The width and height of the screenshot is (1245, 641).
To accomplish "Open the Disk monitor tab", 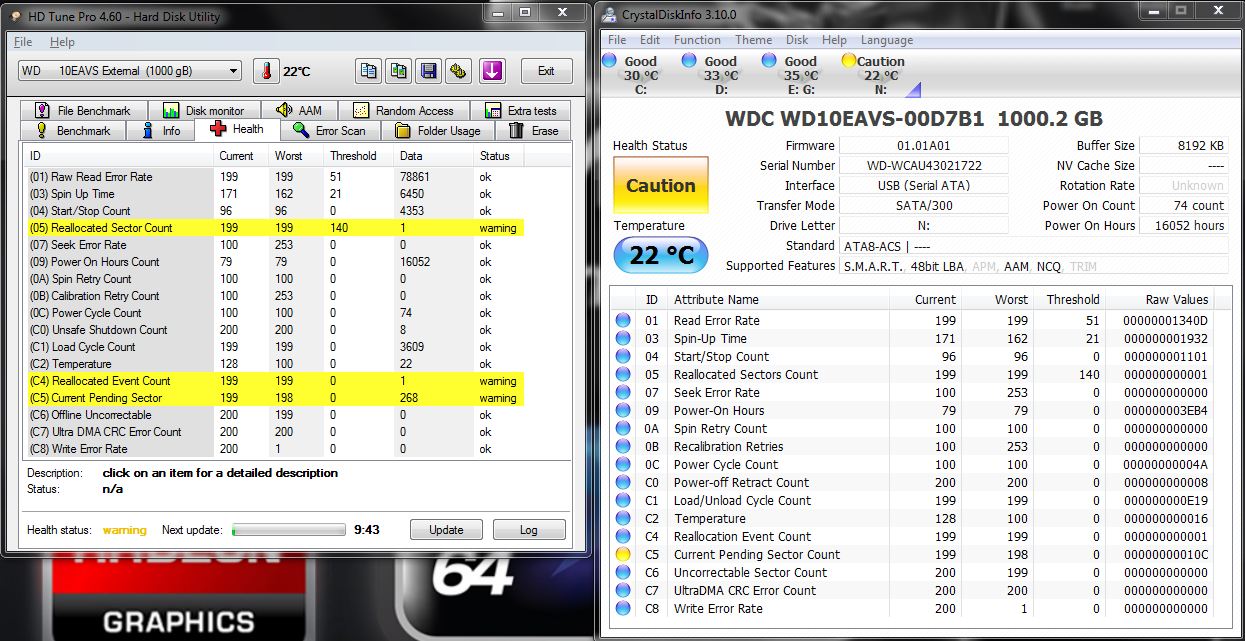I will pyautogui.click(x=204, y=111).
